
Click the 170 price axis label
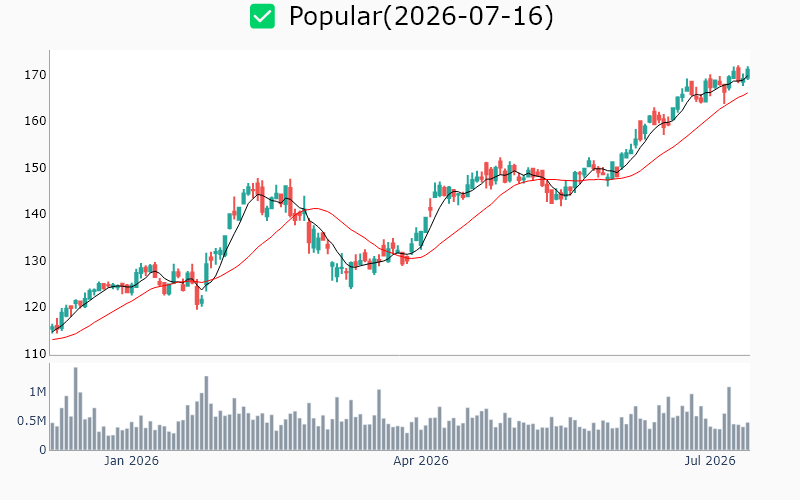tap(35, 75)
